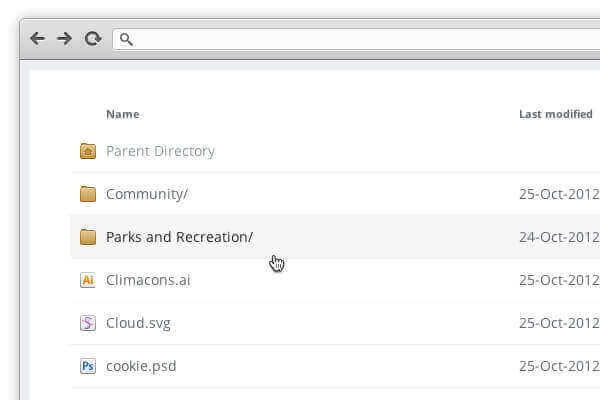Sort by the Last modified column header
This screenshot has width=600, height=400.
(555, 114)
